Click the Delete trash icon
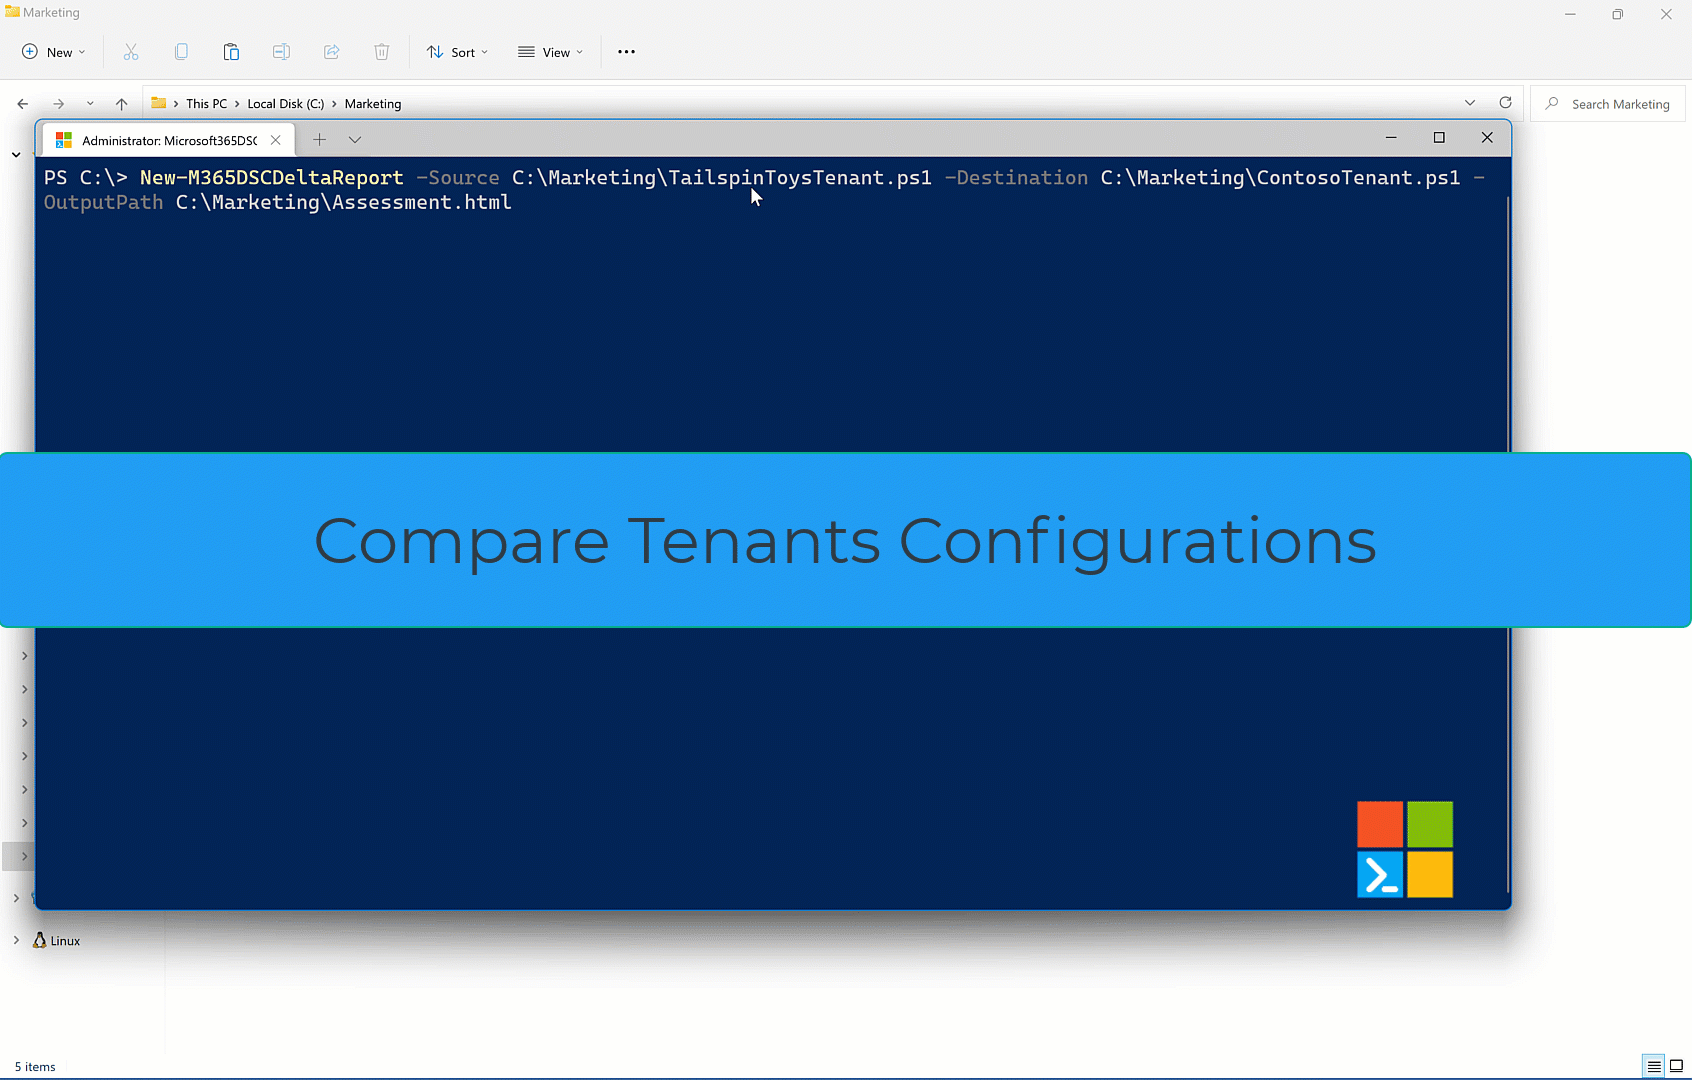1692x1080 pixels. [382, 52]
